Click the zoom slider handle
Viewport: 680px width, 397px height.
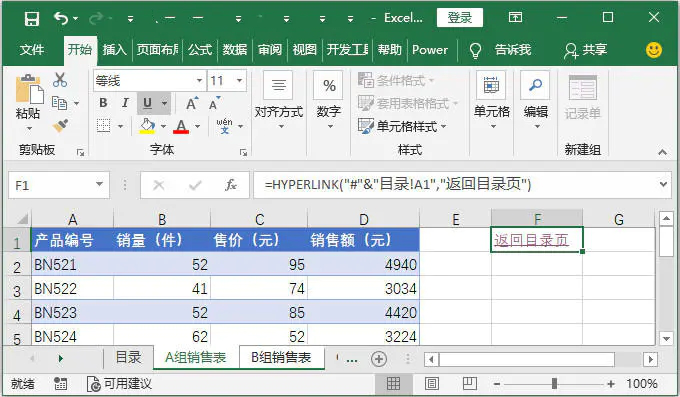pos(554,384)
